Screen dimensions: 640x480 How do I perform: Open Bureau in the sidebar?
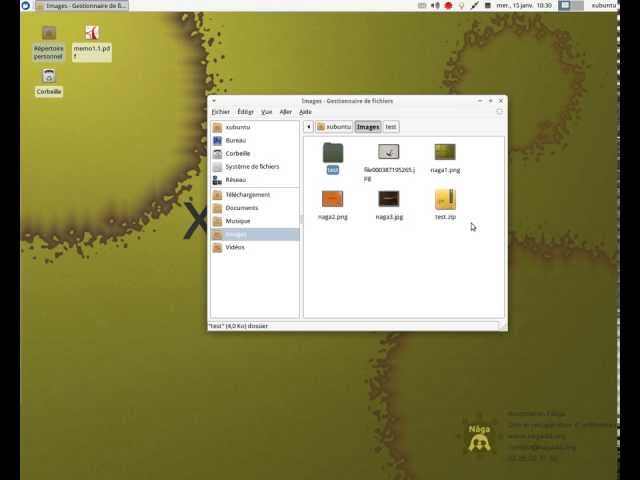click(x=255, y=140)
